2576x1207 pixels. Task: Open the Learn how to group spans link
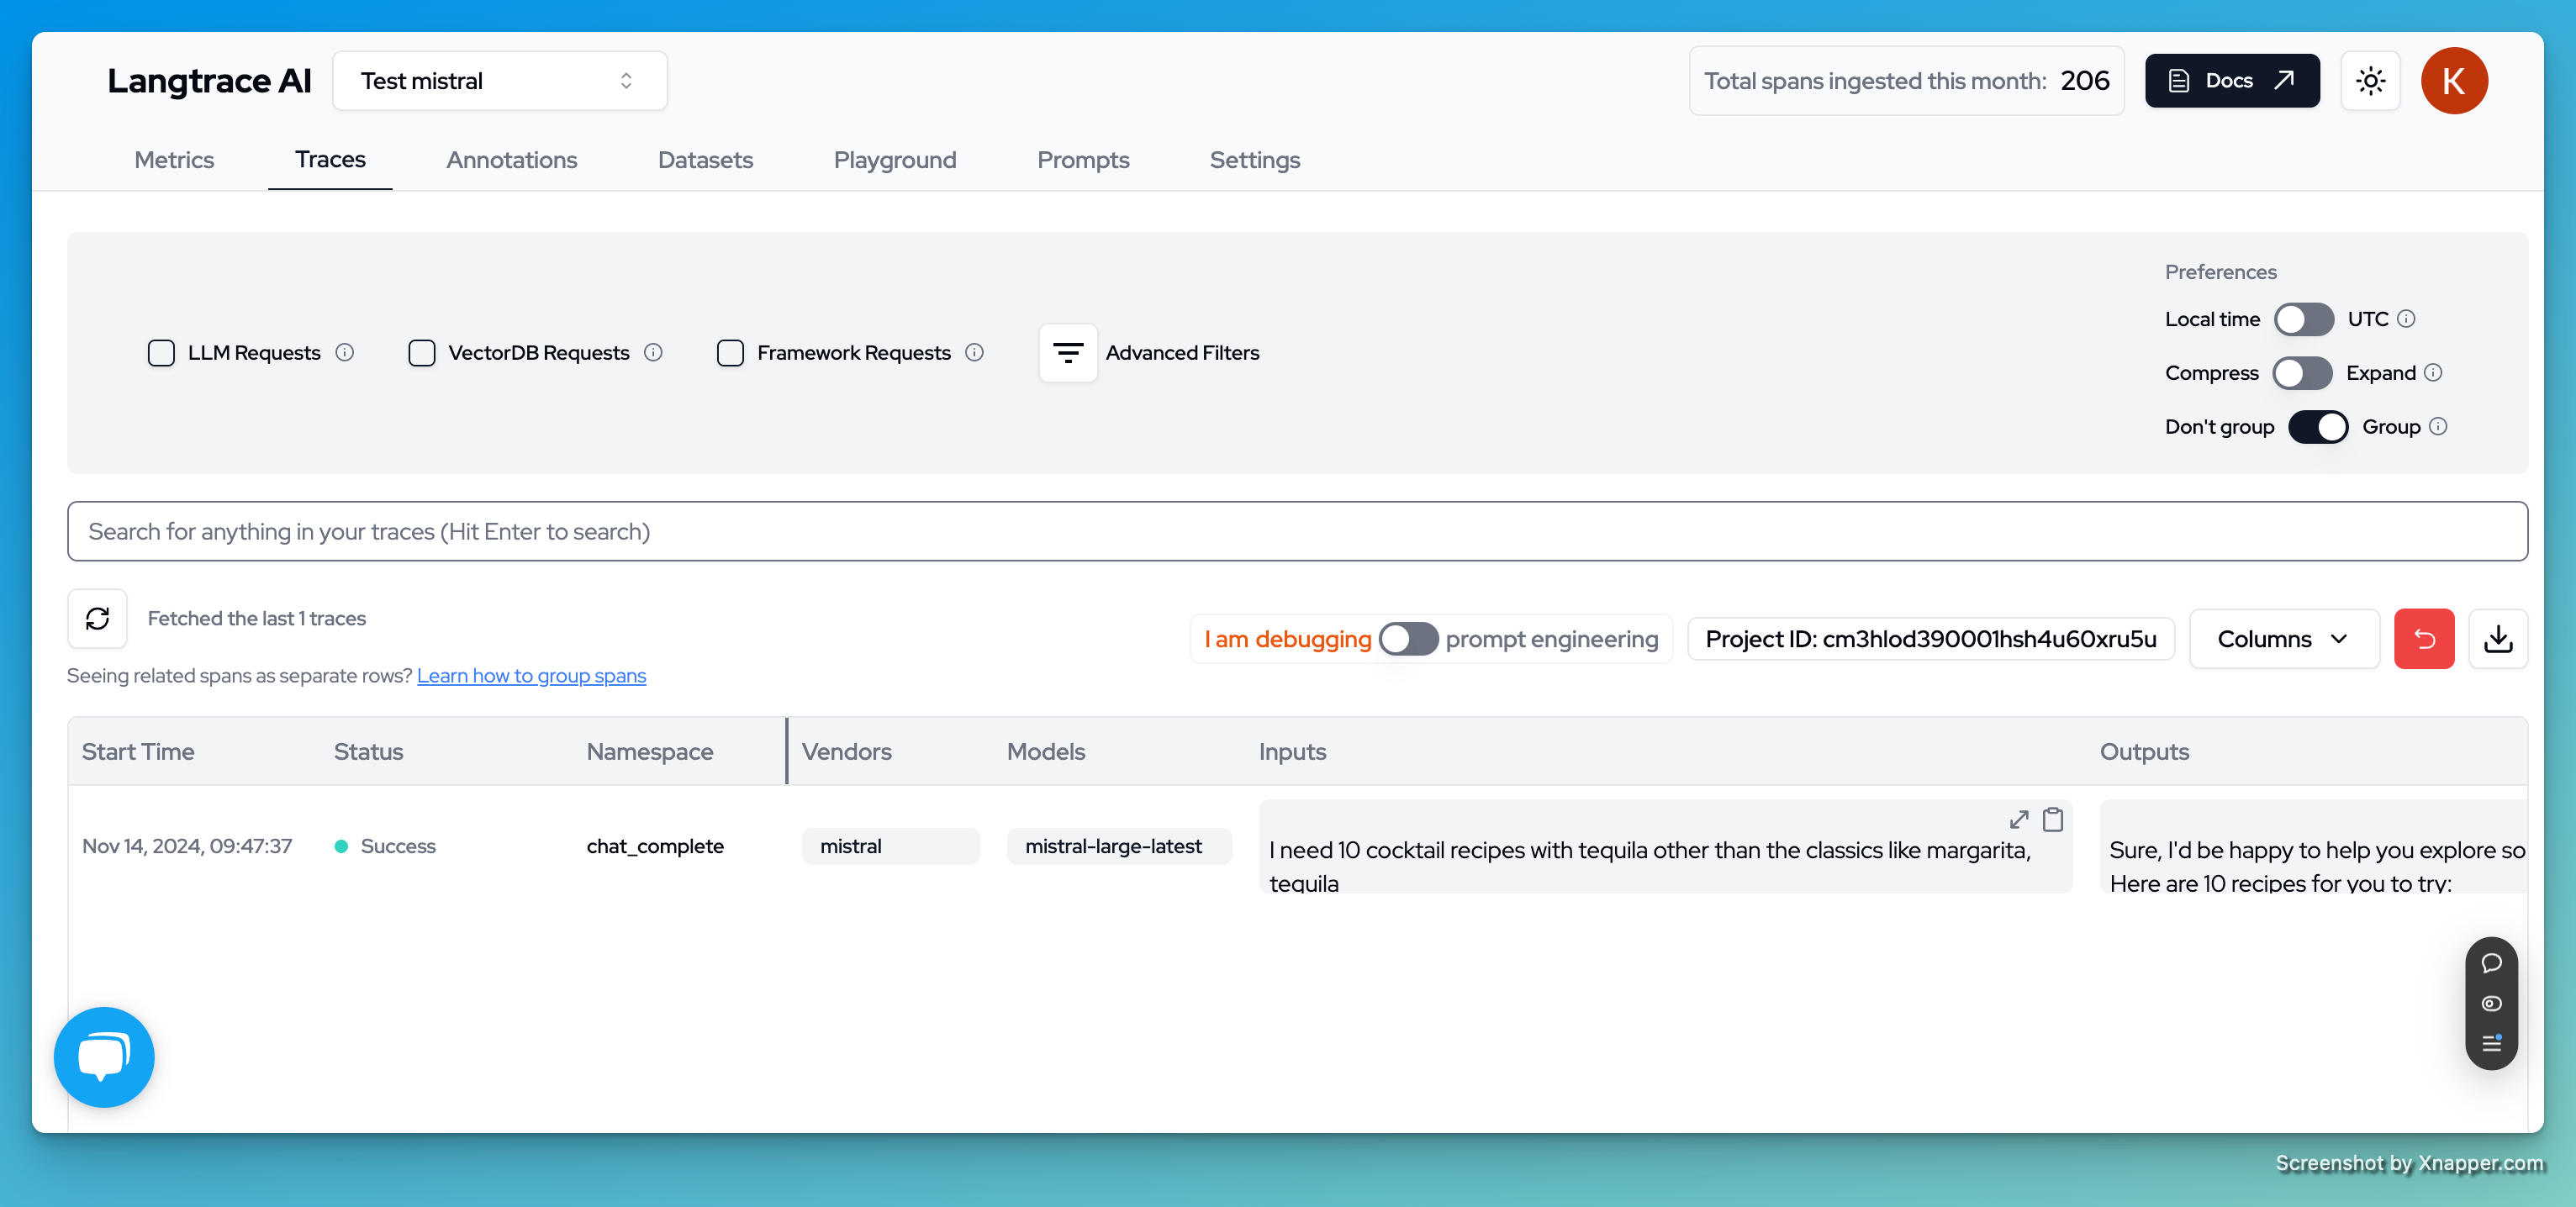coord(531,676)
